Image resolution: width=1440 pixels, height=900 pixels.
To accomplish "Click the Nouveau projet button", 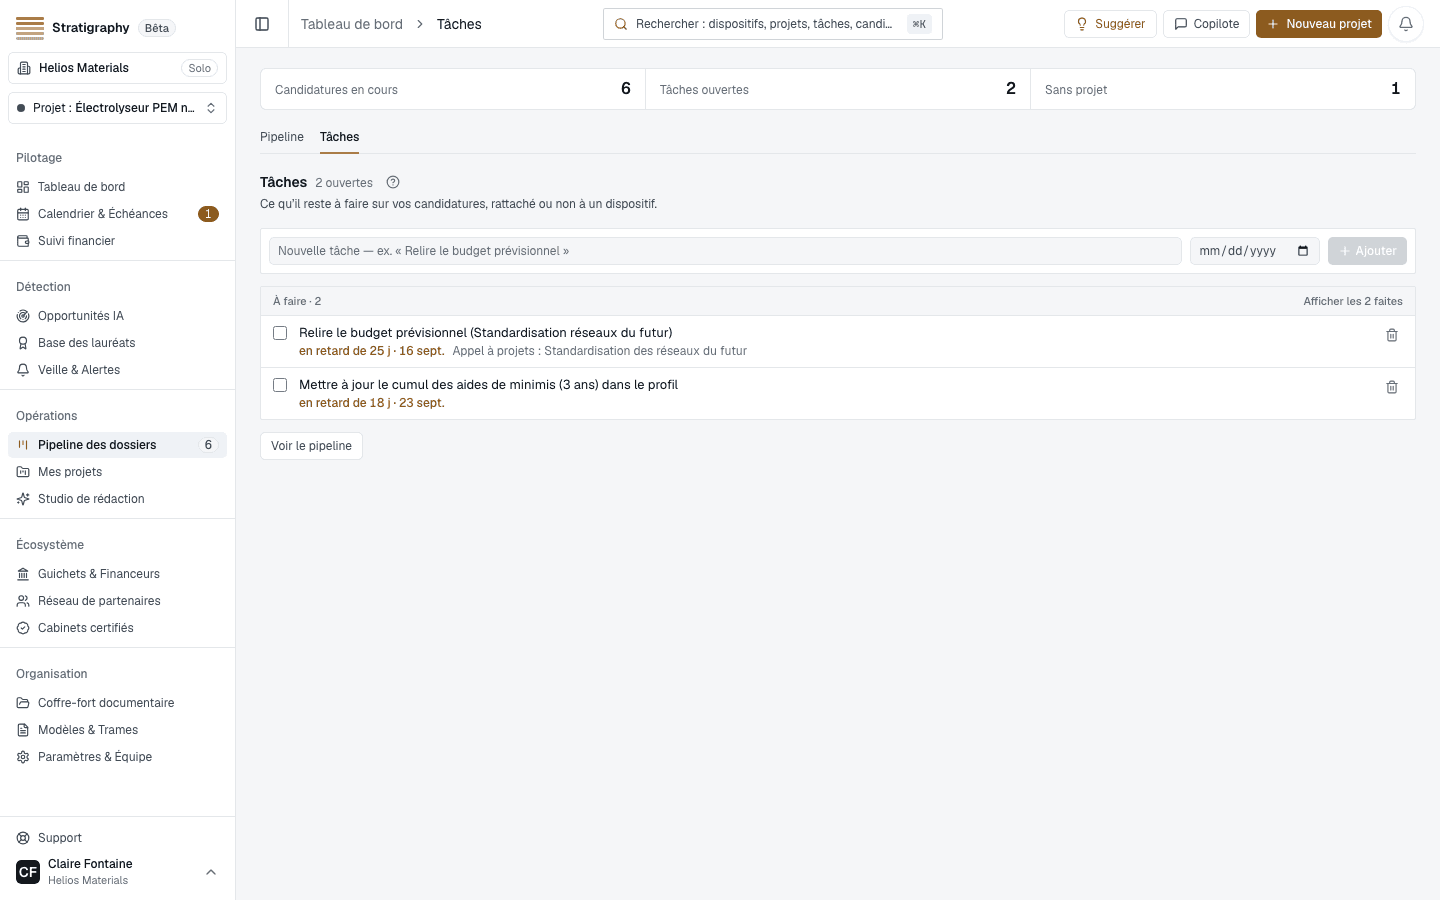I will point(1319,24).
